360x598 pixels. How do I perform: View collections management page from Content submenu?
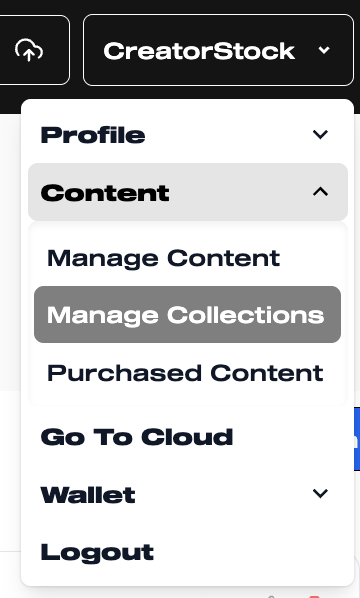(x=187, y=315)
